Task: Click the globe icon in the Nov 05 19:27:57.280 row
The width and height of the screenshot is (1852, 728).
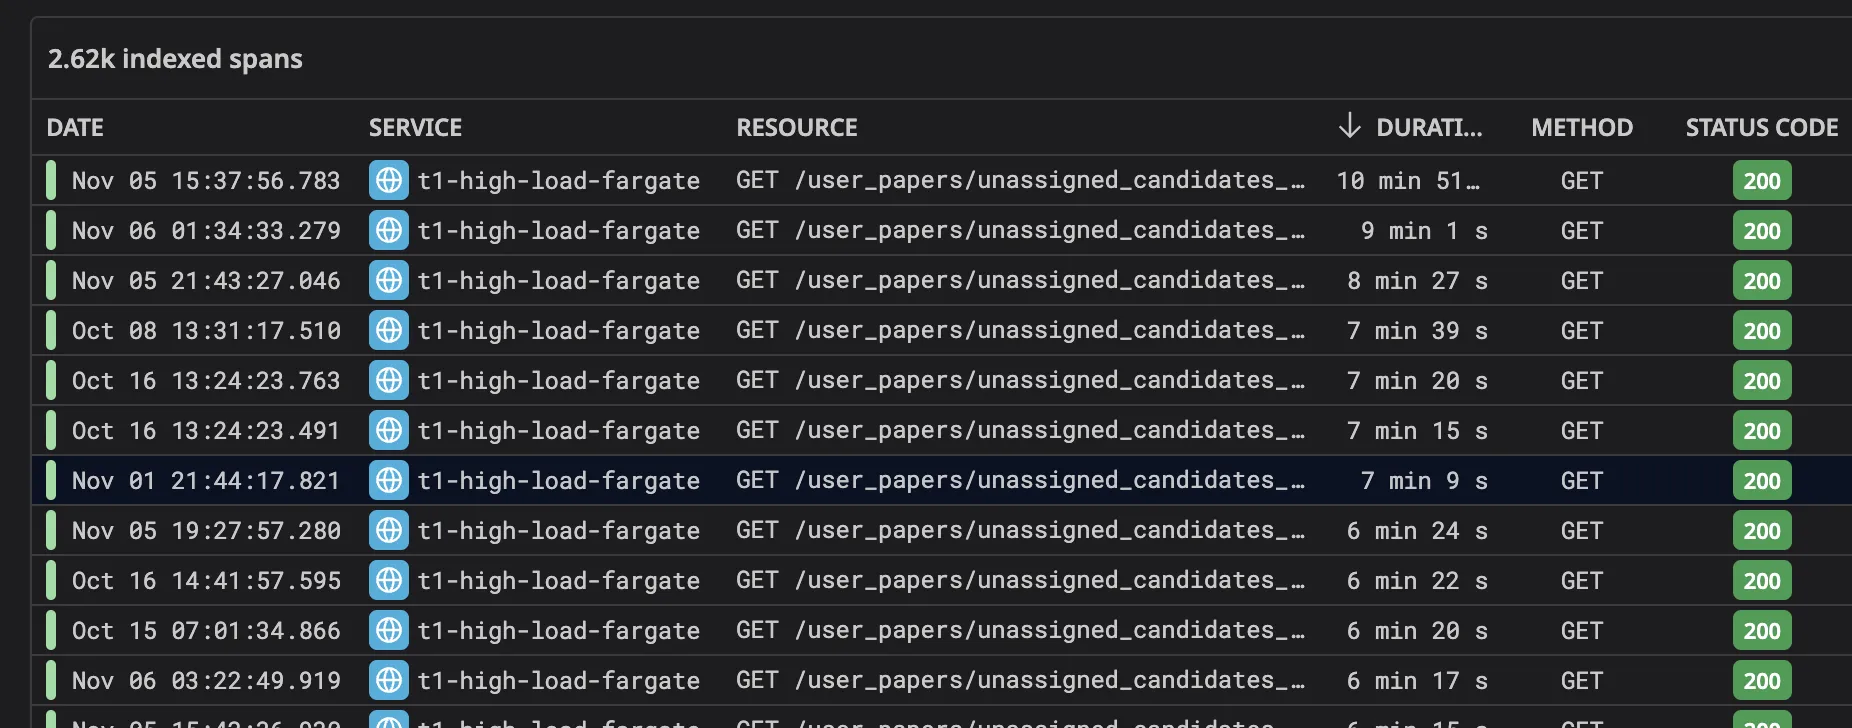Action: (x=389, y=531)
